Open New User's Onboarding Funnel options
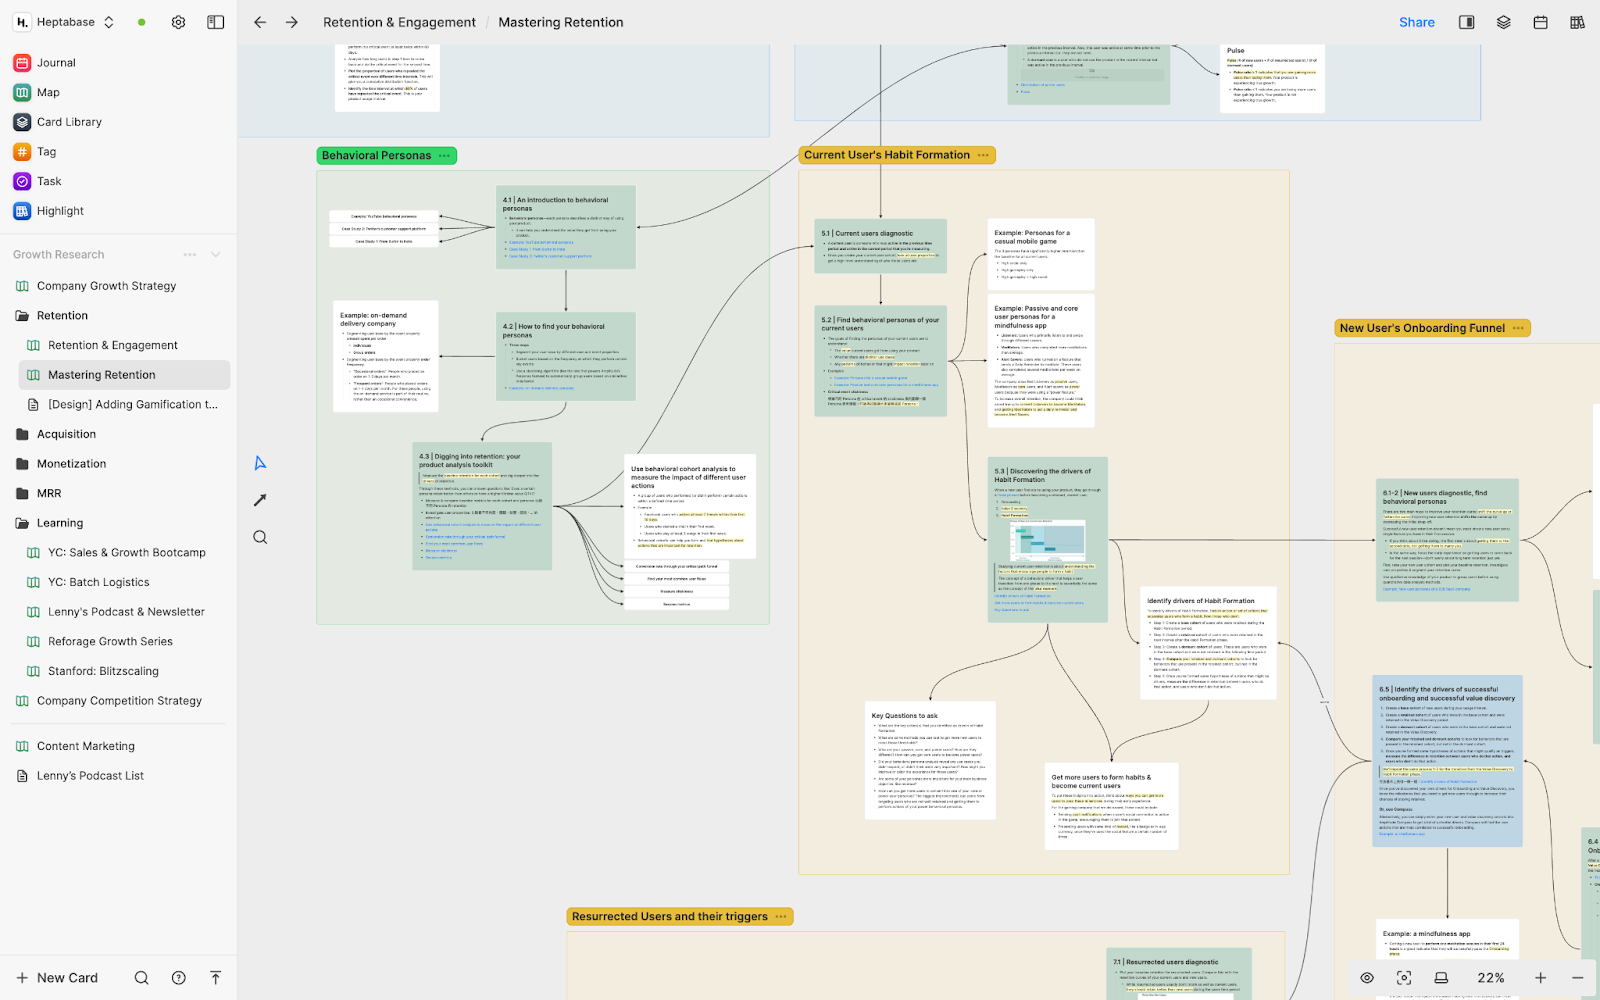 point(1518,328)
